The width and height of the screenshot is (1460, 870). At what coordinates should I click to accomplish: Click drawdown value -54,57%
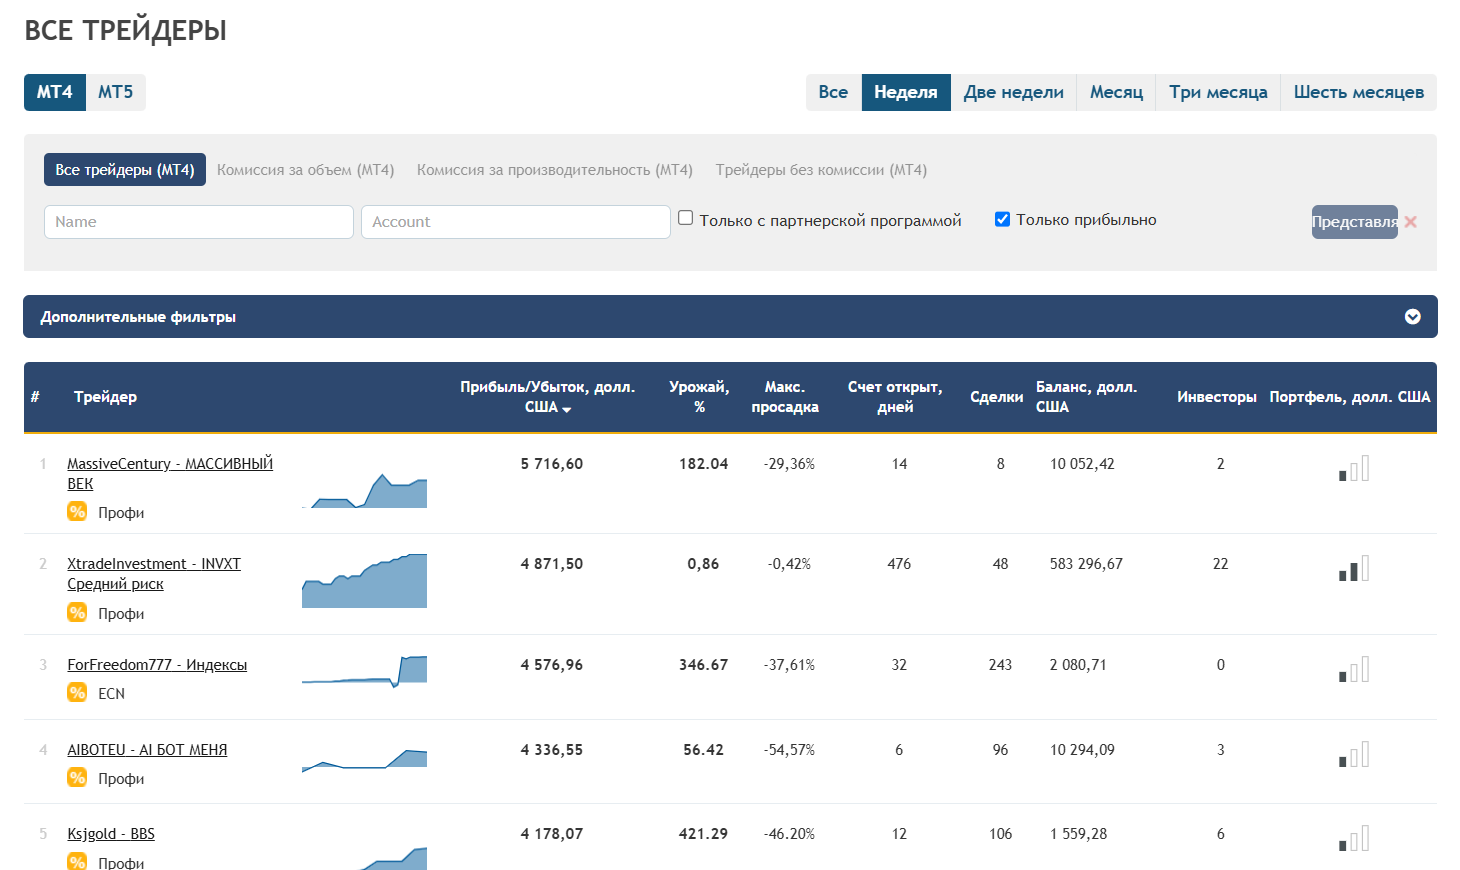tap(789, 750)
